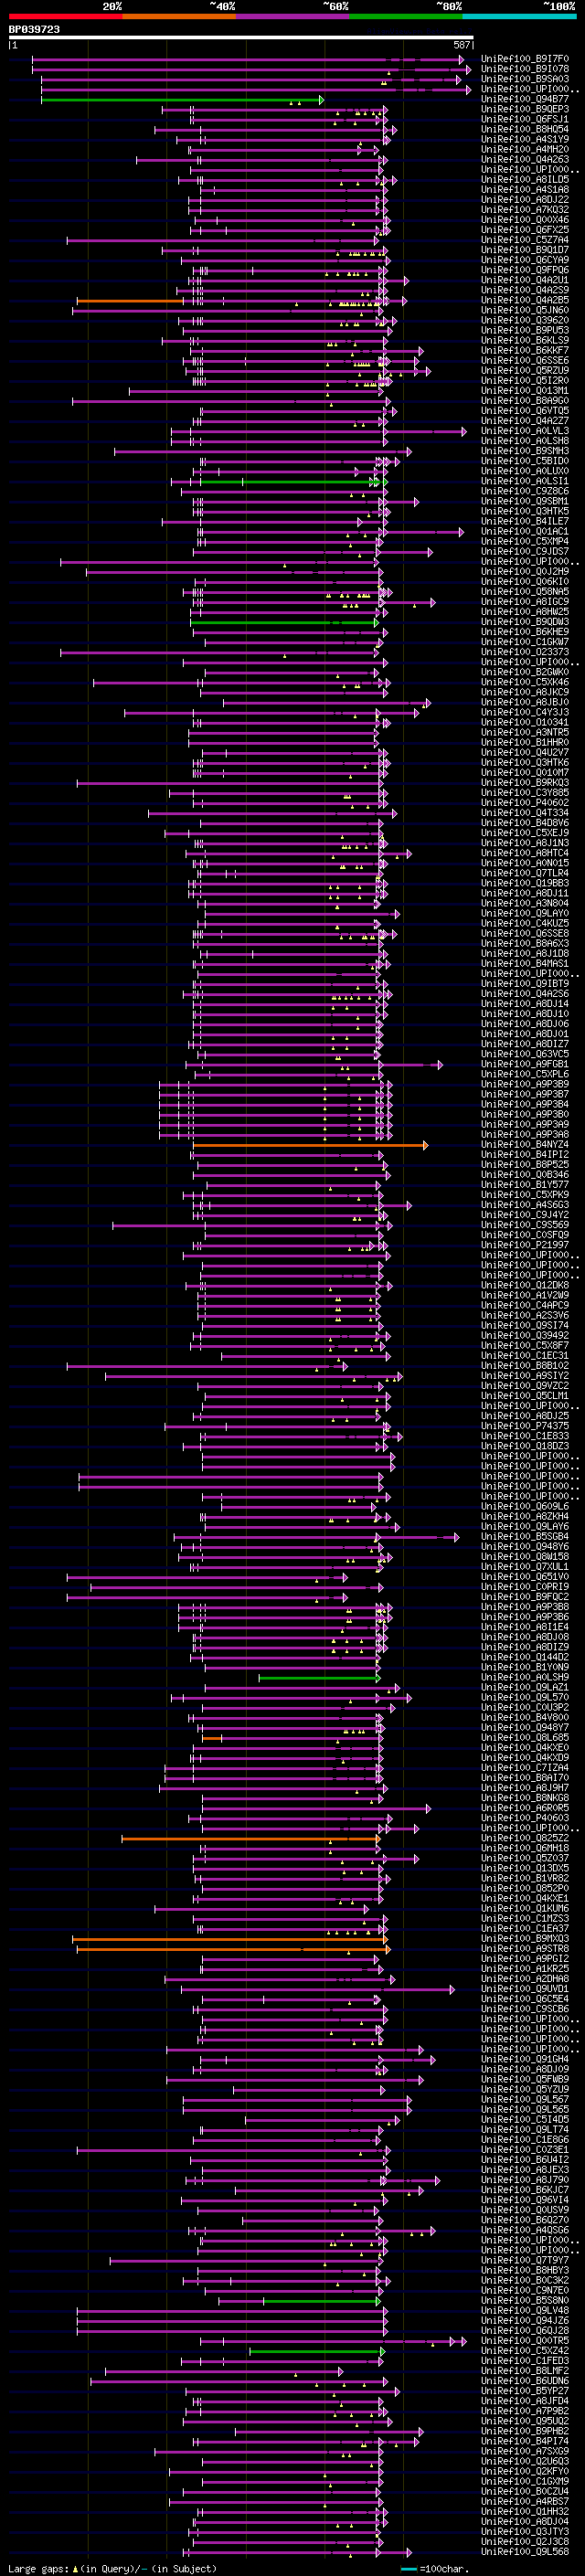Open hit UniRef100_B9SA03
585x2576 pixels.
coord(525,79)
